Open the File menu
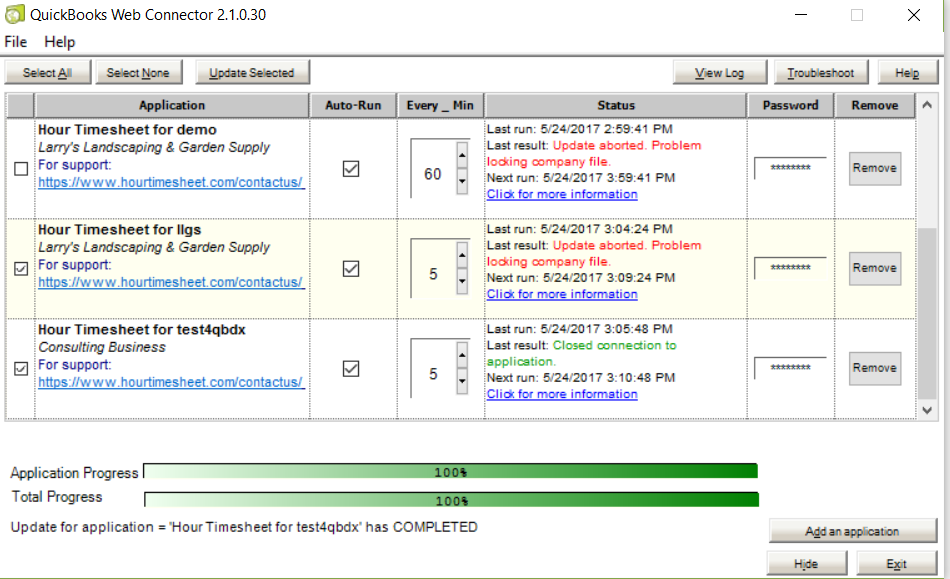The width and height of the screenshot is (950, 579). 15,42
